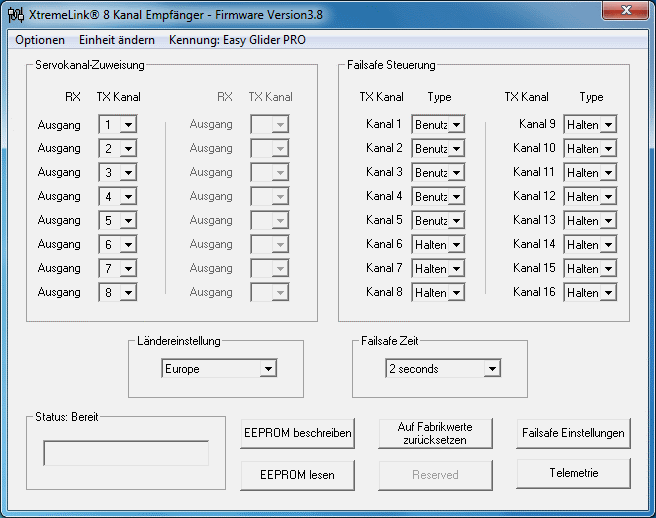This screenshot has height=518, width=656.
Task: Open the Optionen menu
Action: pos(40,40)
